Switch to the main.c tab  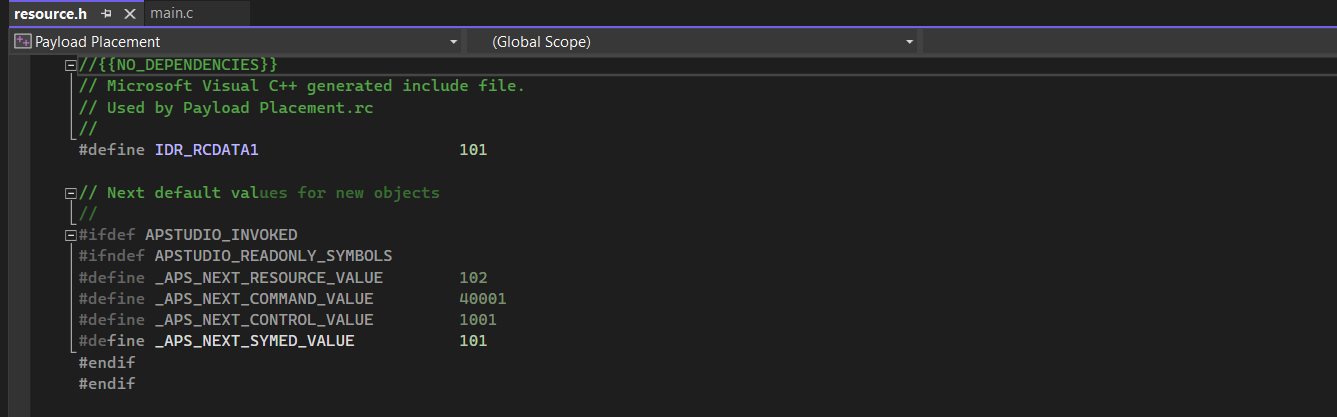tap(171, 14)
